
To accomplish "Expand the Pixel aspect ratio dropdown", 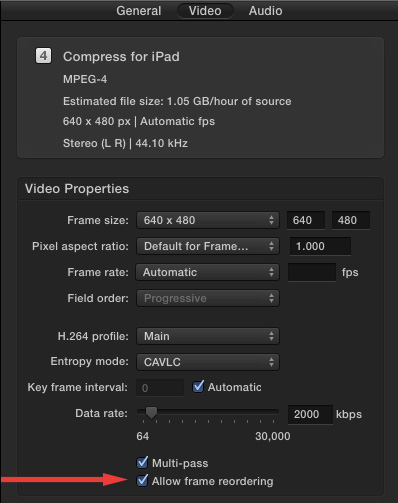I will (208, 246).
